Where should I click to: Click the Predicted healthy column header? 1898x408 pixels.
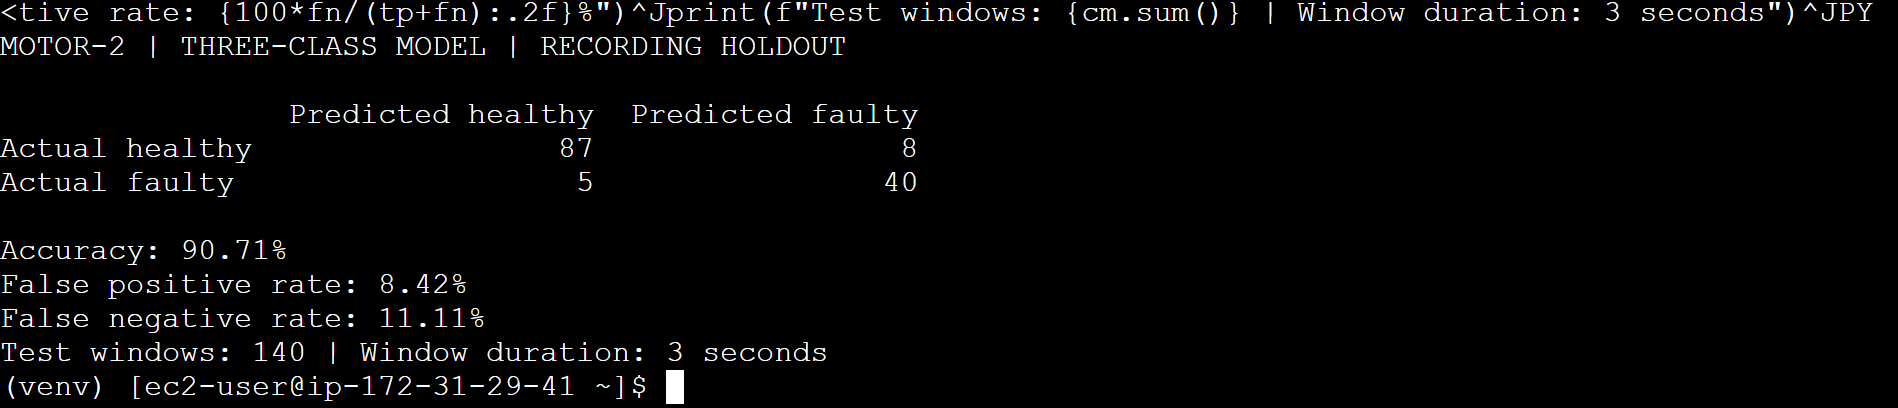(441, 114)
